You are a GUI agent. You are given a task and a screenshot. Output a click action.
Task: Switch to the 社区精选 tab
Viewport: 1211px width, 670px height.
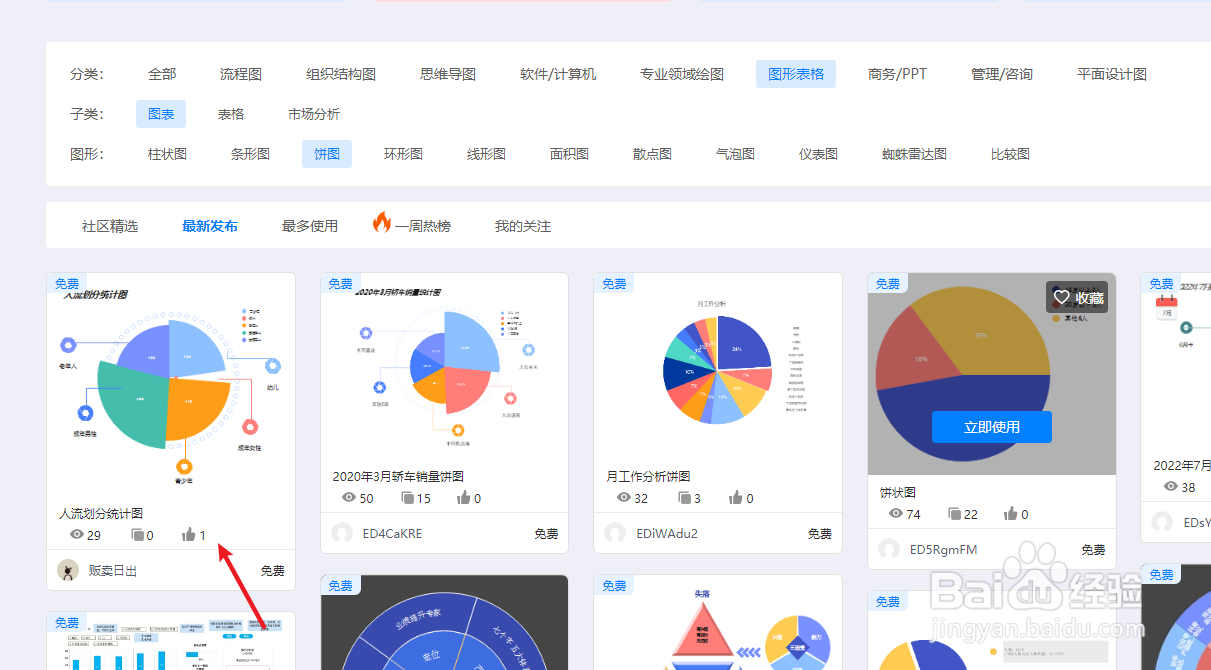click(110, 225)
